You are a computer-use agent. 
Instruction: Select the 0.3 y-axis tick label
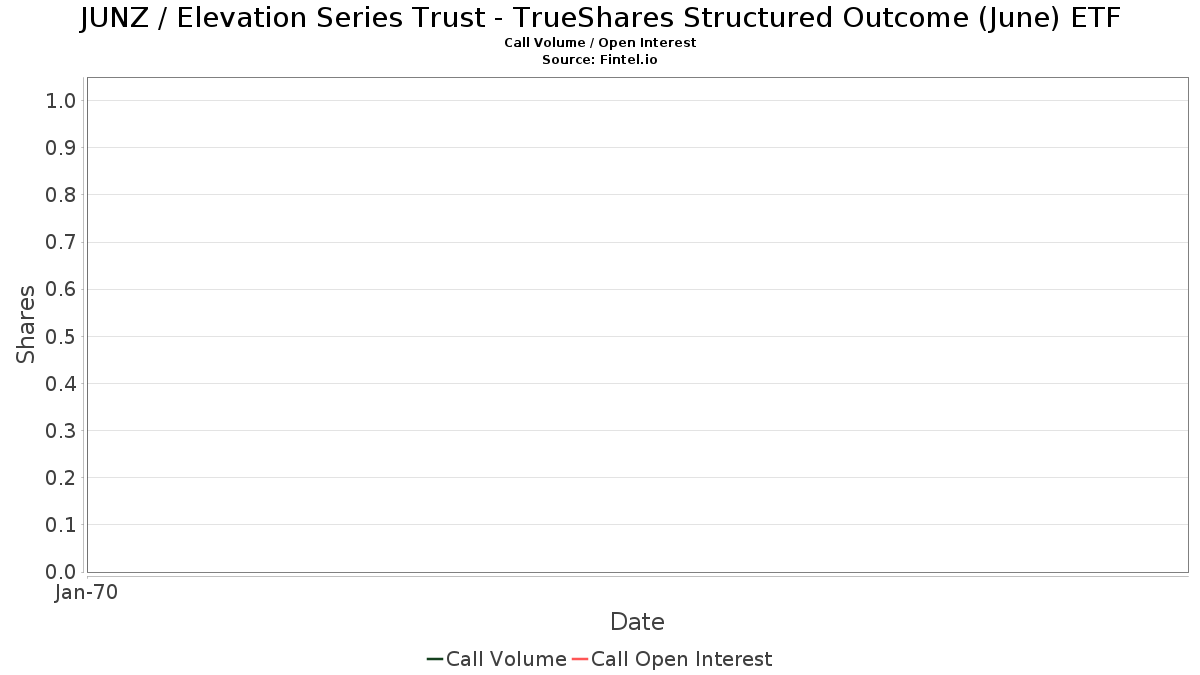61,431
